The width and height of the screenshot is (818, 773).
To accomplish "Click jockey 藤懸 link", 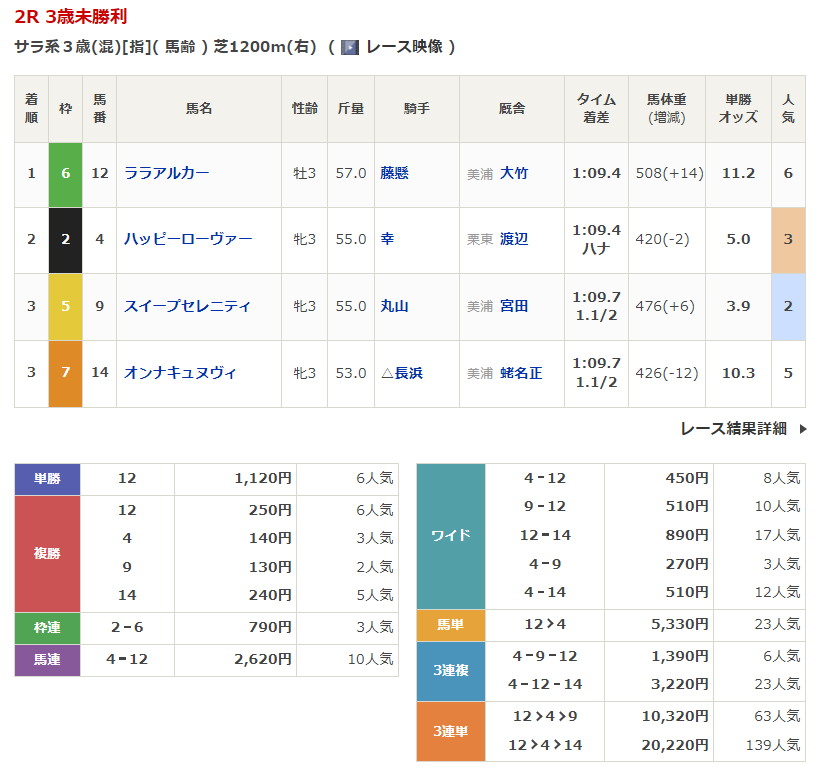I will (395, 173).
